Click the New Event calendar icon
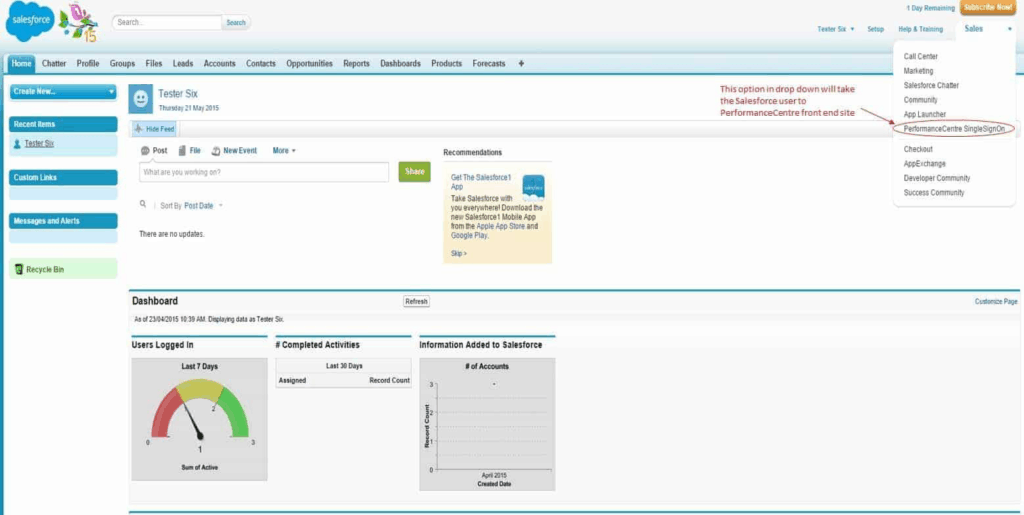 tap(216, 151)
